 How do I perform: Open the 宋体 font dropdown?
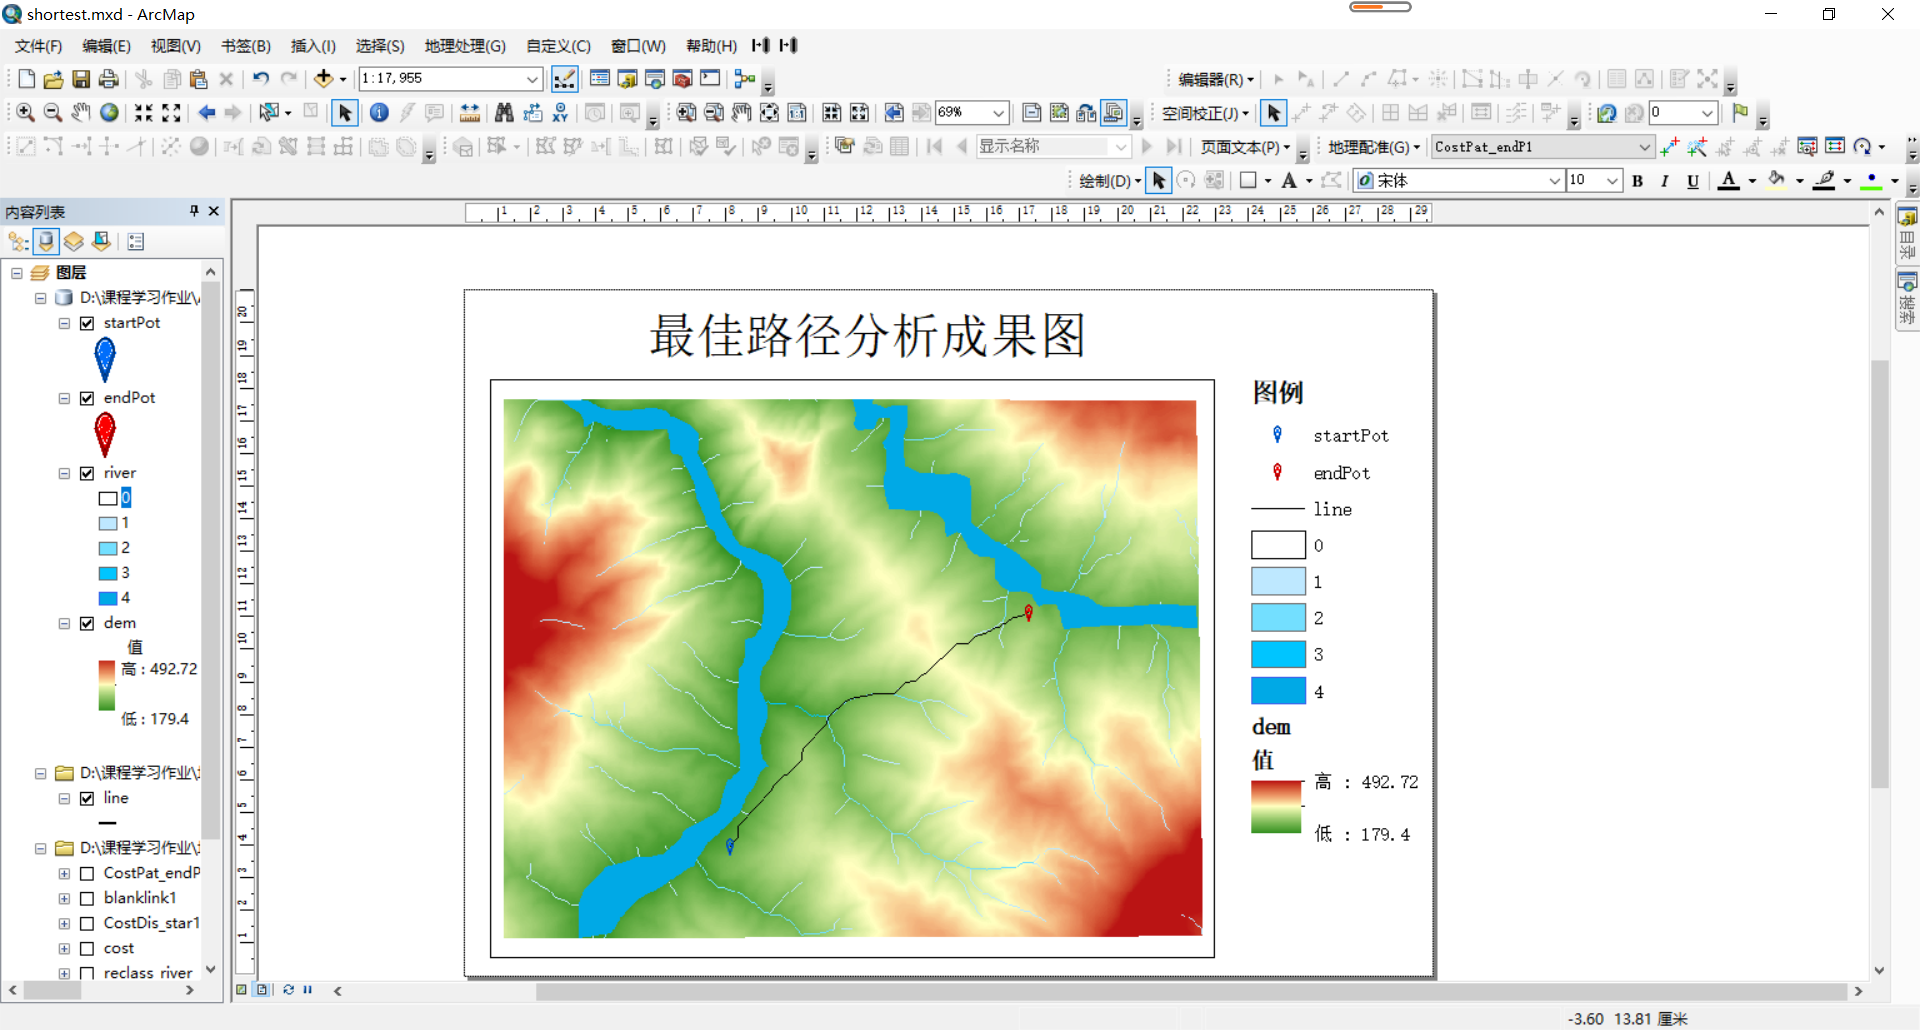(x=1553, y=181)
